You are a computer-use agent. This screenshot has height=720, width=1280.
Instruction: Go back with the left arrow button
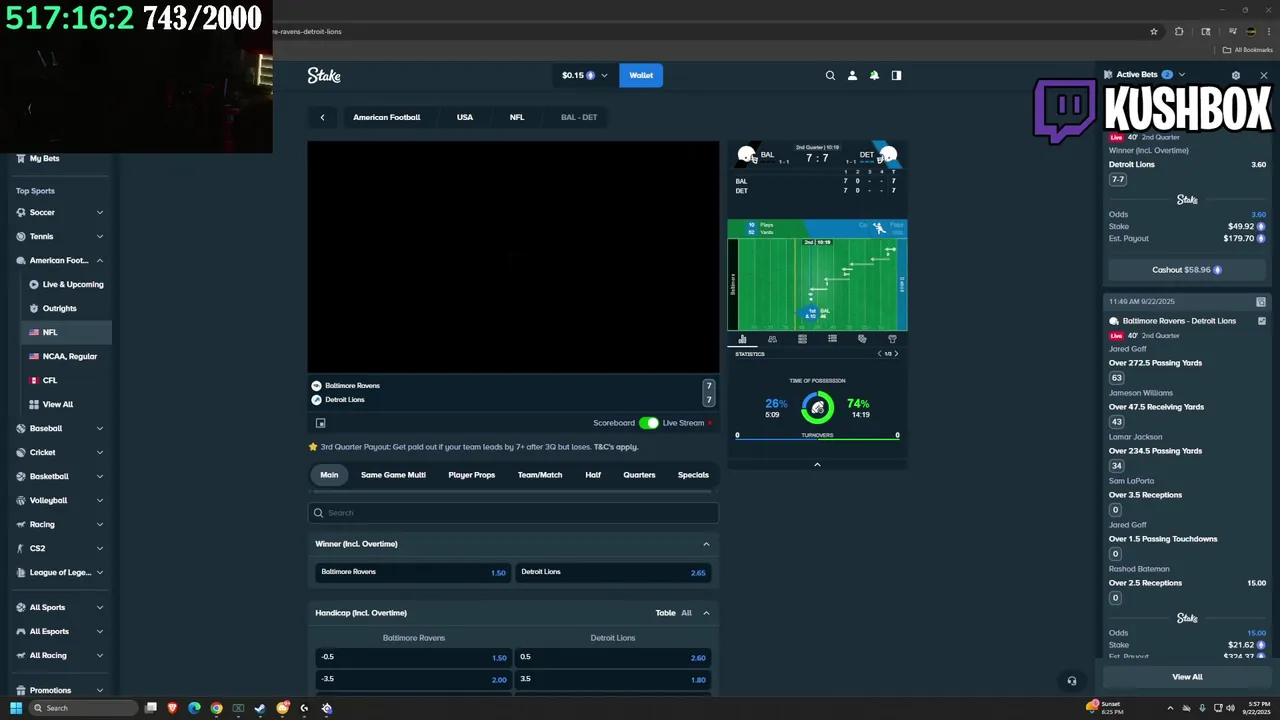(x=322, y=117)
